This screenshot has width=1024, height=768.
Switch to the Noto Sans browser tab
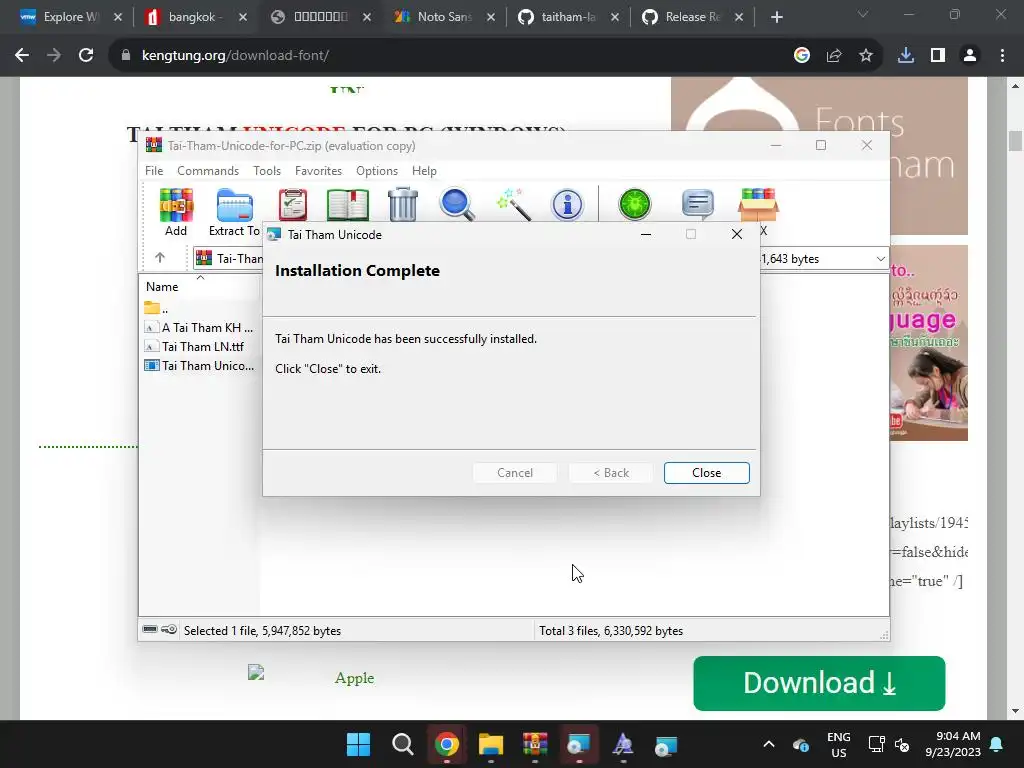(x=444, y=17)
